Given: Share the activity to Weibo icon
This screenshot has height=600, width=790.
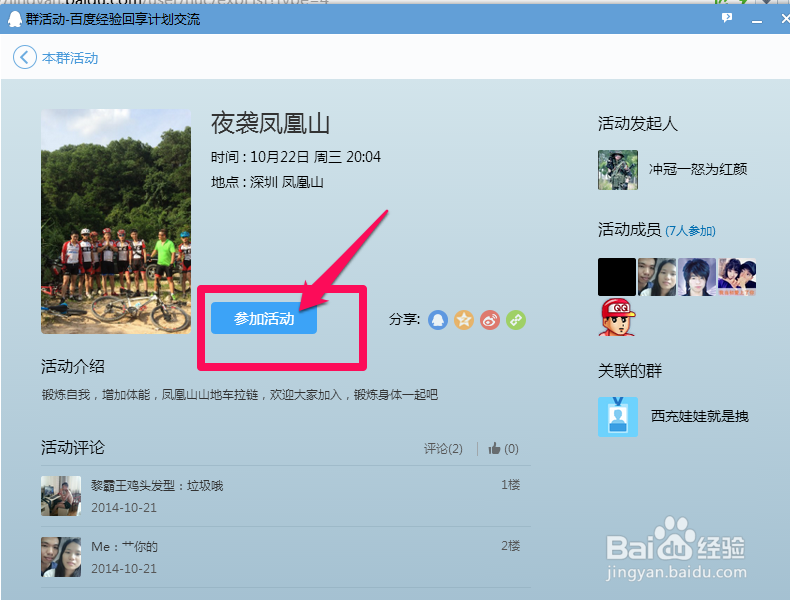Looking at the screenshot, I should (x=490, y=319).
